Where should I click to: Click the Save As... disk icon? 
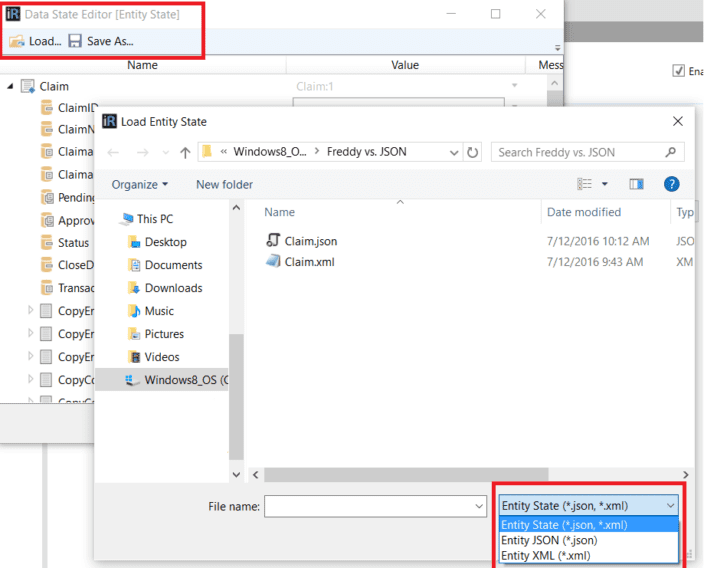tap(75, 41)
